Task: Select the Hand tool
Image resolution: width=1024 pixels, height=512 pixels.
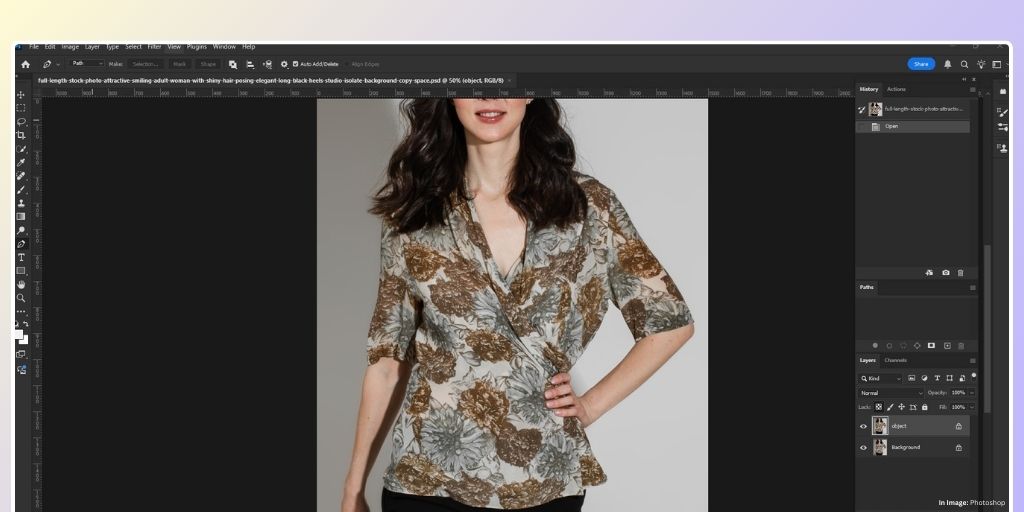Action: point(21,285)
